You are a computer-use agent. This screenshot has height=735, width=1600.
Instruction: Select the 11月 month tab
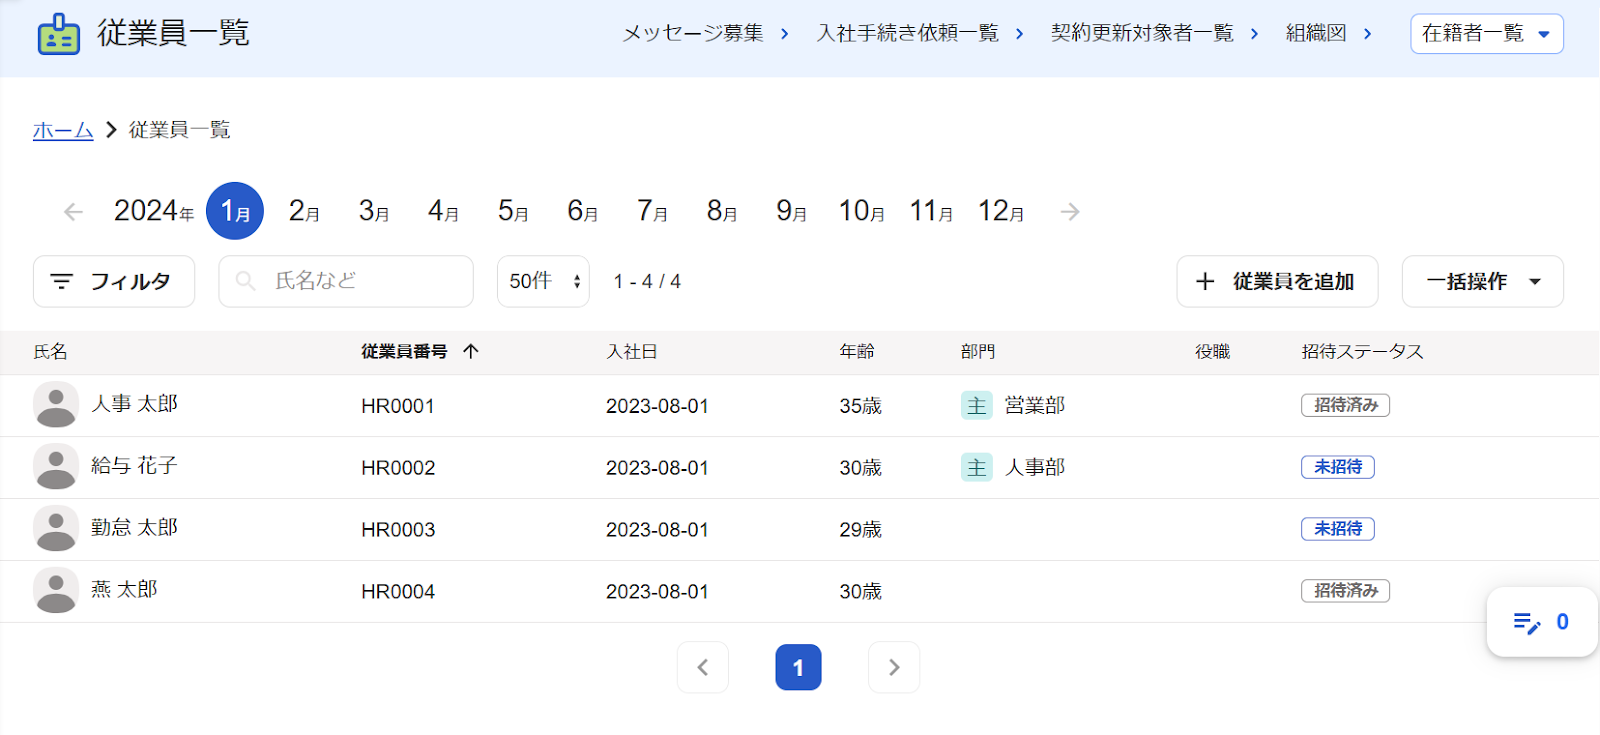coord(931,211)
